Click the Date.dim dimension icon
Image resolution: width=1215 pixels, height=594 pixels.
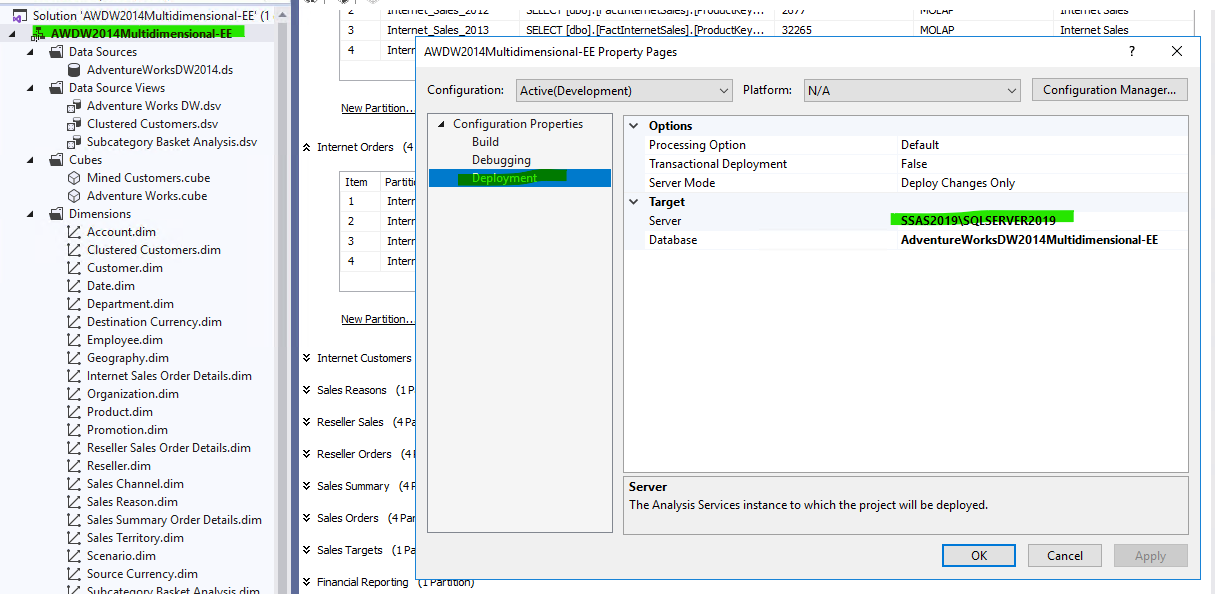point(74,286)
